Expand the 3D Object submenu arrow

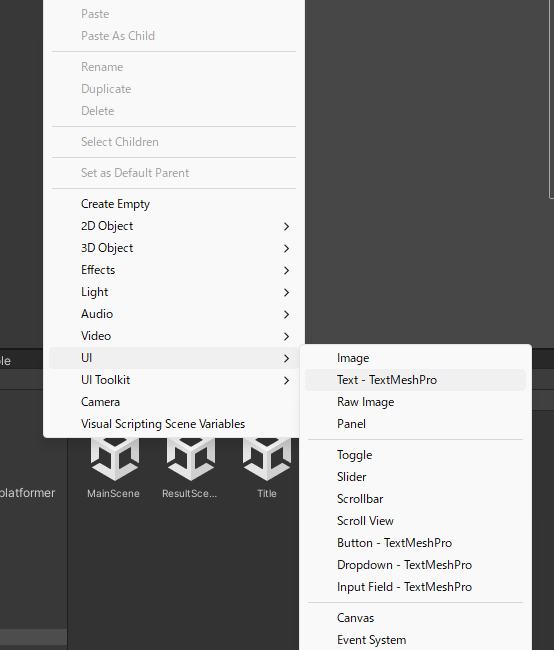[287, 248]
